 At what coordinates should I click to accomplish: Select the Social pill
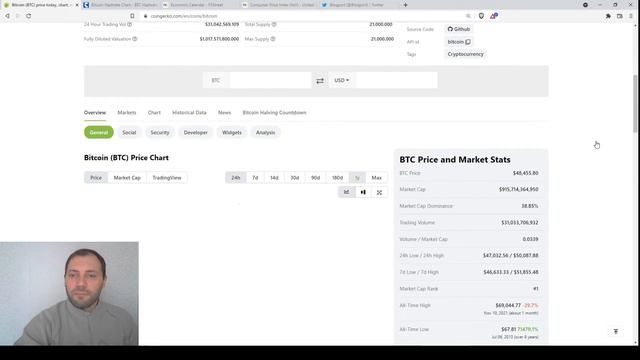click(x=129, y=132)
